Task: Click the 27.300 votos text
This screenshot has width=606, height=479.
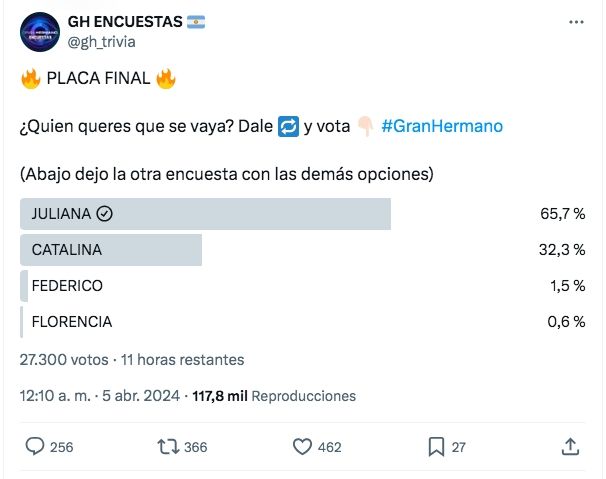Action: [64, 360]
